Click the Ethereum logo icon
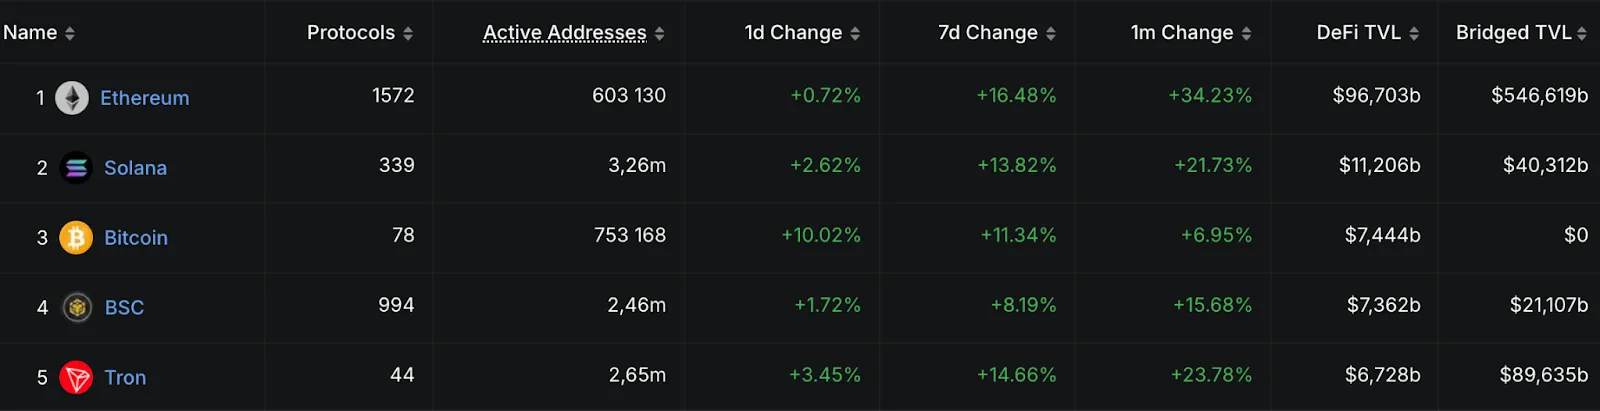Image resolution: width=1600 pixels, height=411 pixels. point(72,98)
